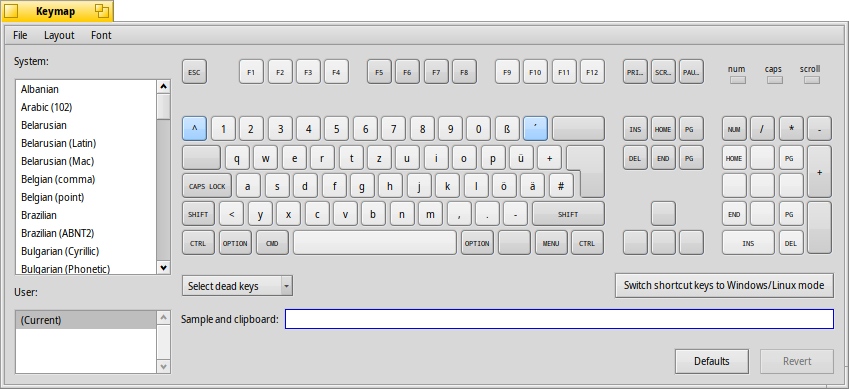This screenshot has height=389, width=849.
Task: Click the keypad DEL key
Action: coord(791,243)
